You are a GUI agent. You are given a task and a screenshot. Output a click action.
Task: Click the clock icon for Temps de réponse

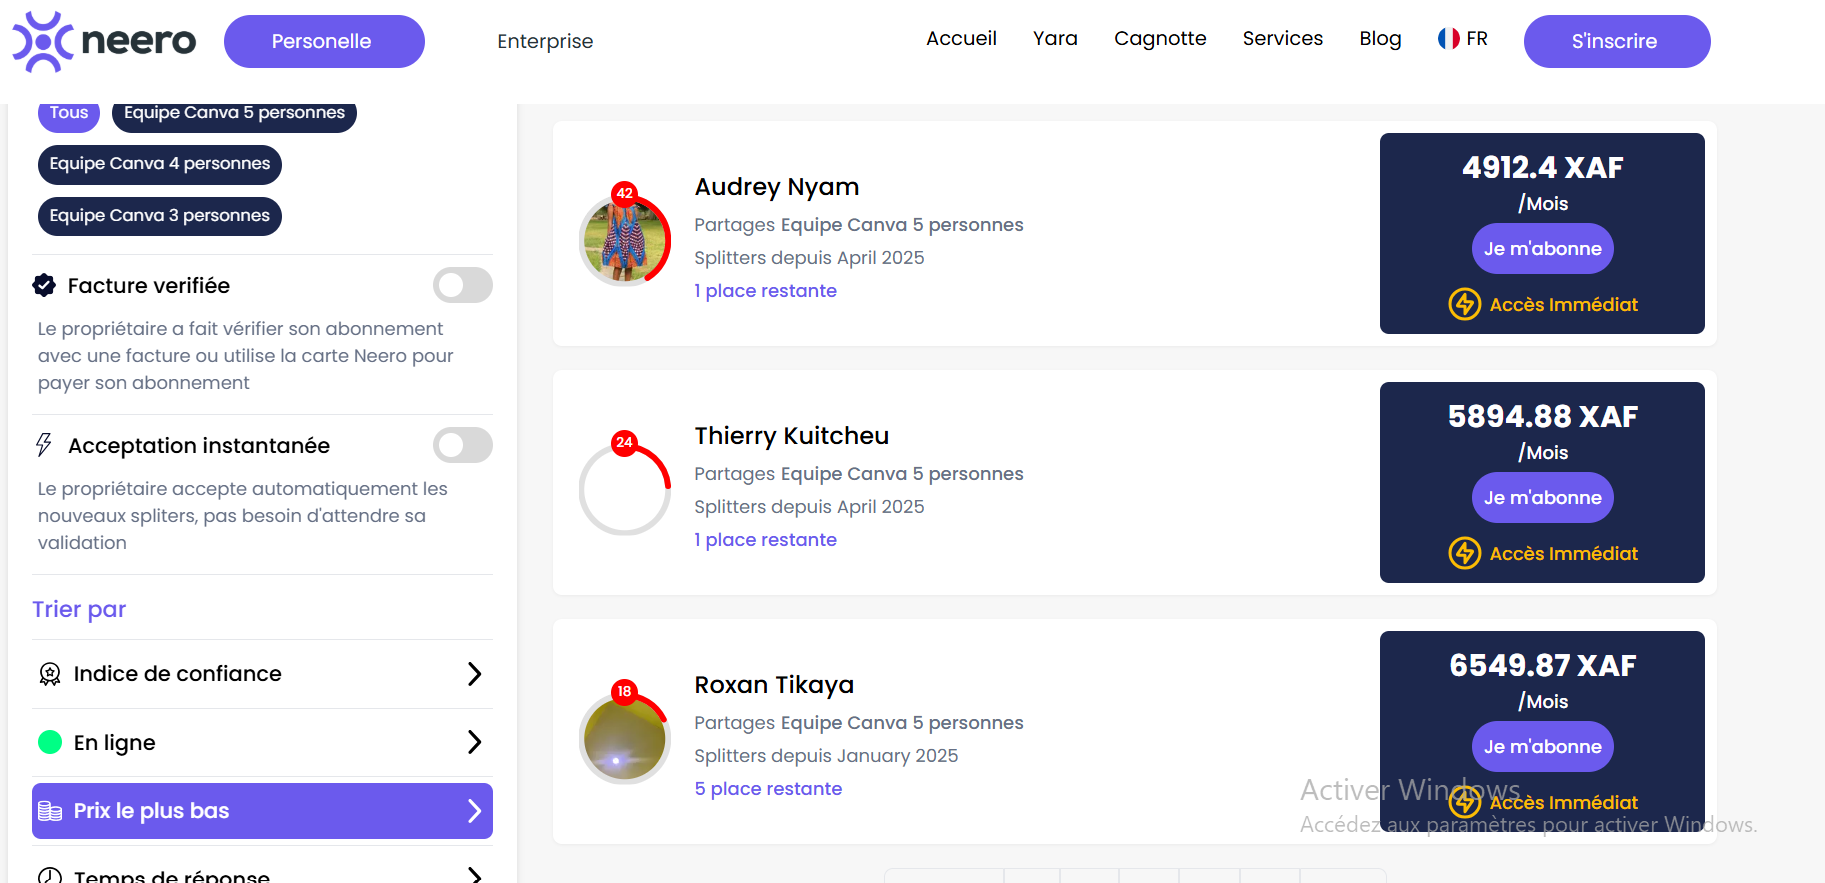pyautogui.click(x=50, y=877)
